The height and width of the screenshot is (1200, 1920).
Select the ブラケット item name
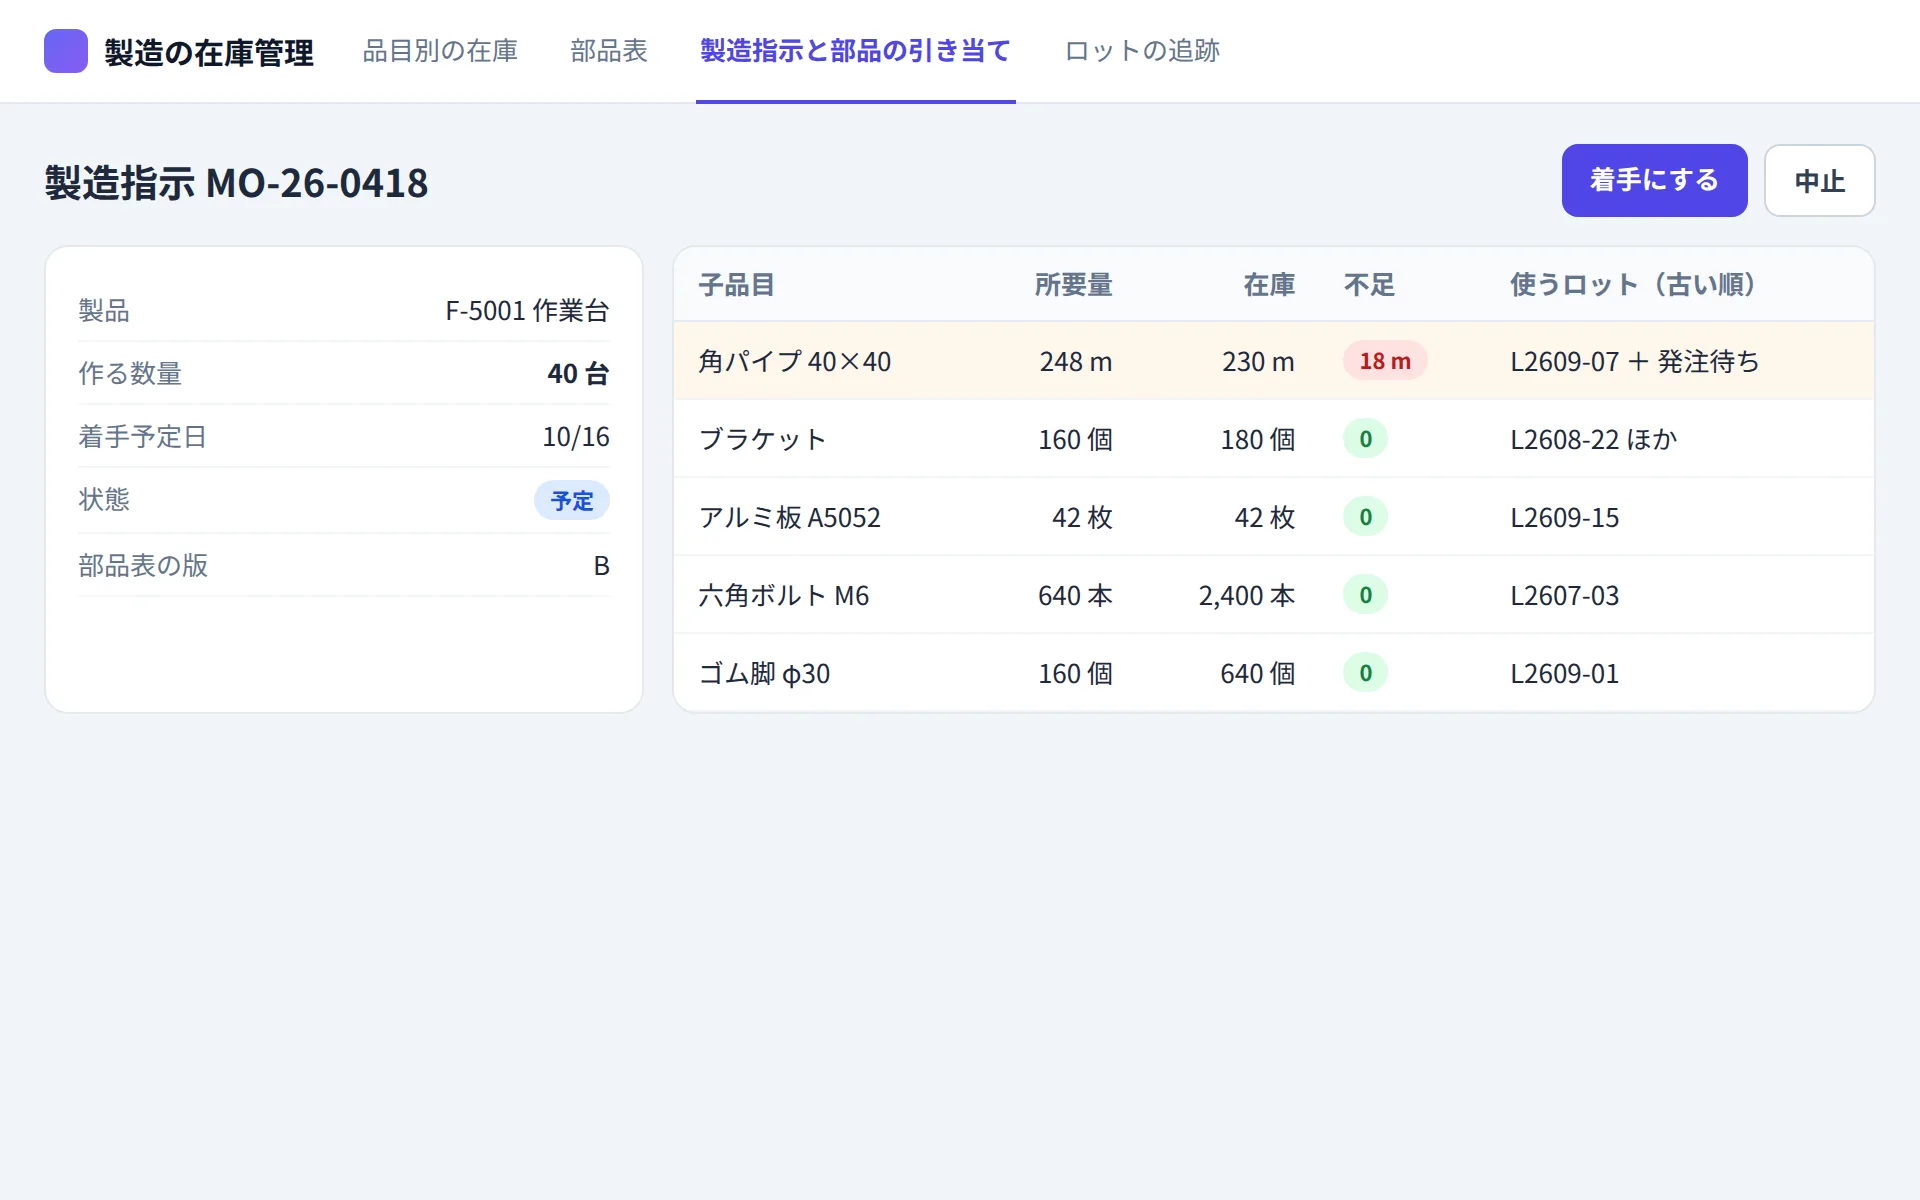tap(763, 439)
